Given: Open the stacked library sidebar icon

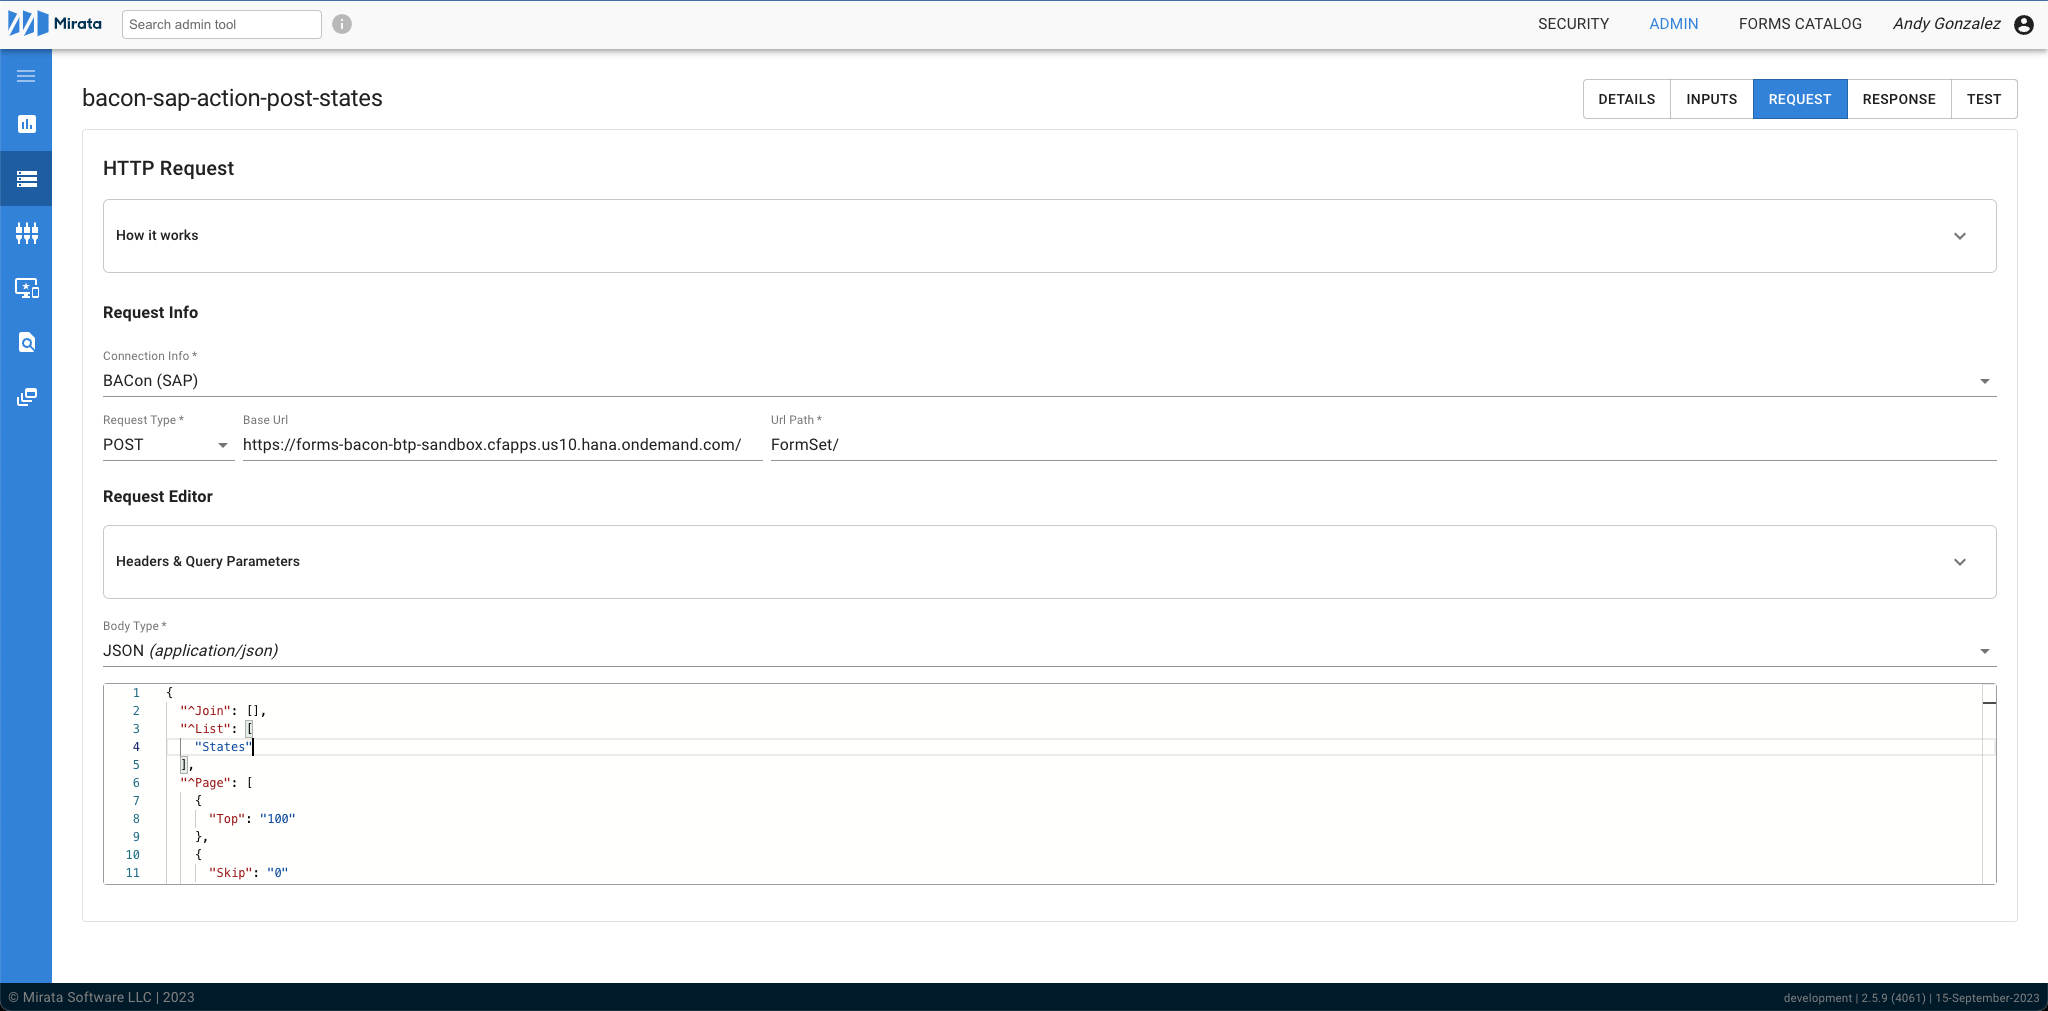Looking at the screenshot, I should coord(27,397).
